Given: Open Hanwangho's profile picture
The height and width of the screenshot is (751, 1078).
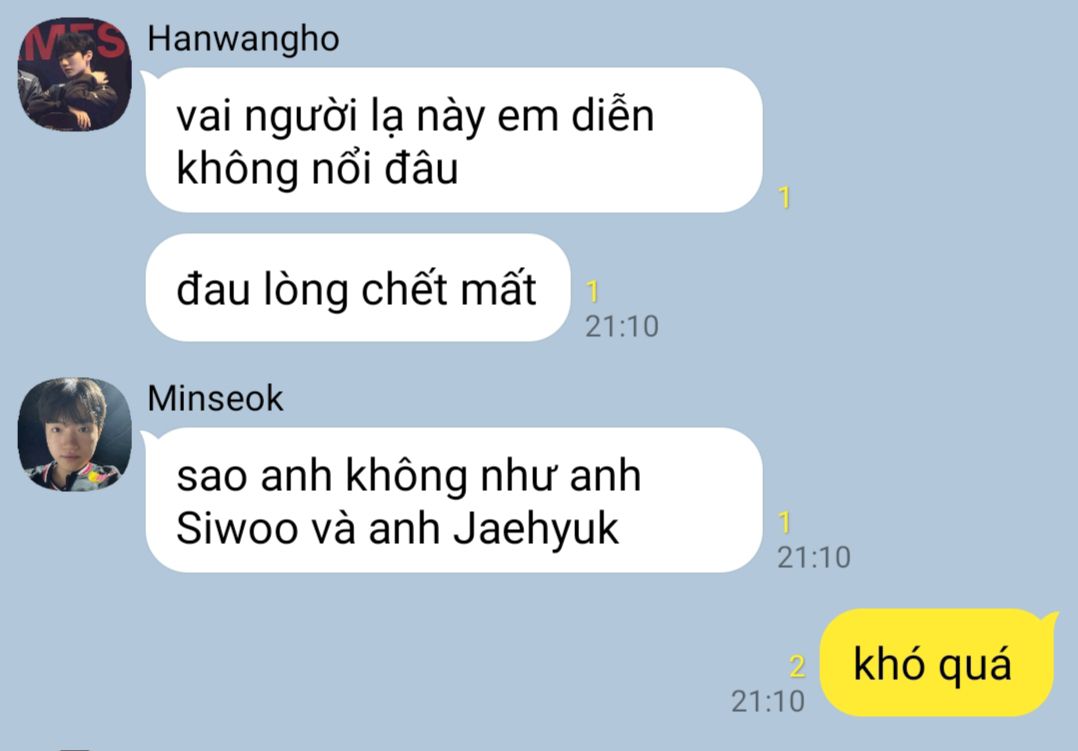Looking at the screenshot, I should 74,74.
